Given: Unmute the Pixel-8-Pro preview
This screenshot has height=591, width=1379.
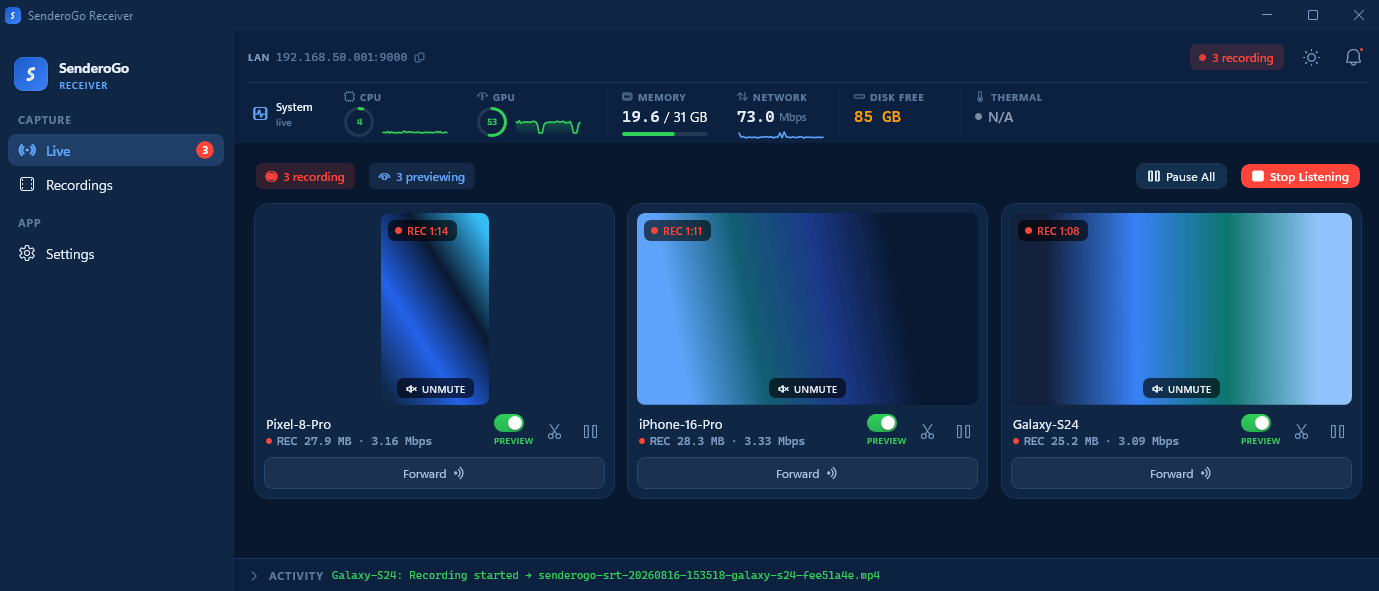Looking at the screenshot, I should (x=435, y=389).
